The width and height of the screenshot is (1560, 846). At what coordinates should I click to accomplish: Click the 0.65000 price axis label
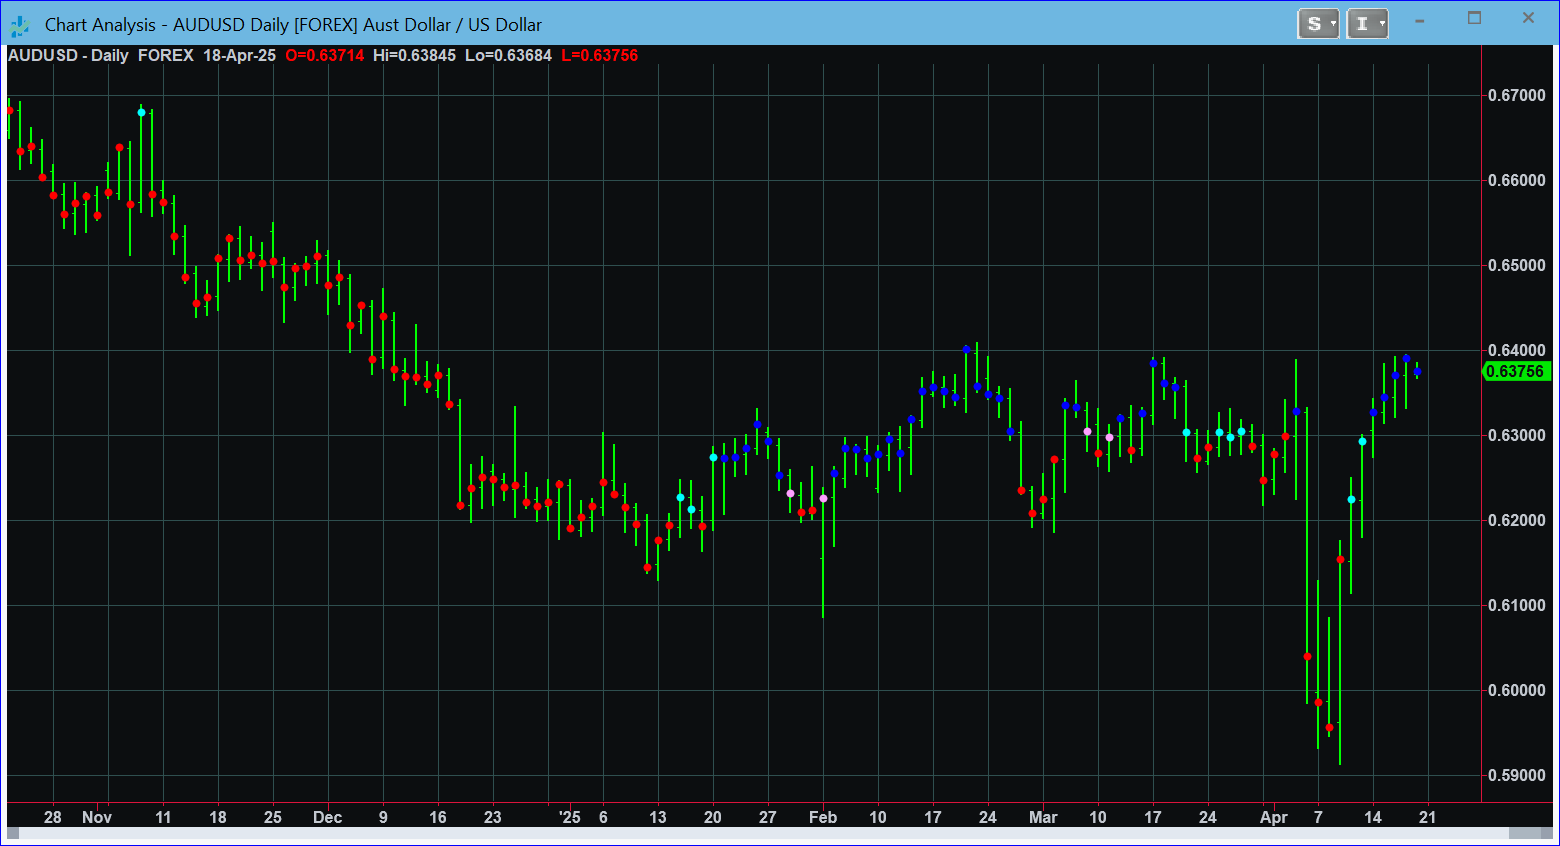pos(1517,266)
